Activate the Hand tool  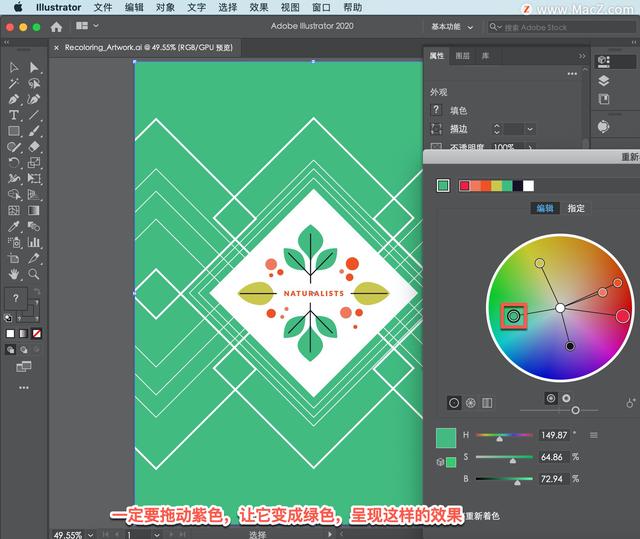pos(13,274)
